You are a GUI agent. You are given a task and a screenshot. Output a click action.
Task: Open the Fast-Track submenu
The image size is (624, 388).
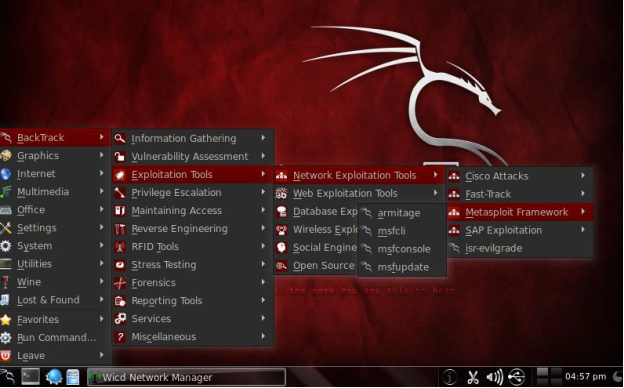(x=519, y=194)
